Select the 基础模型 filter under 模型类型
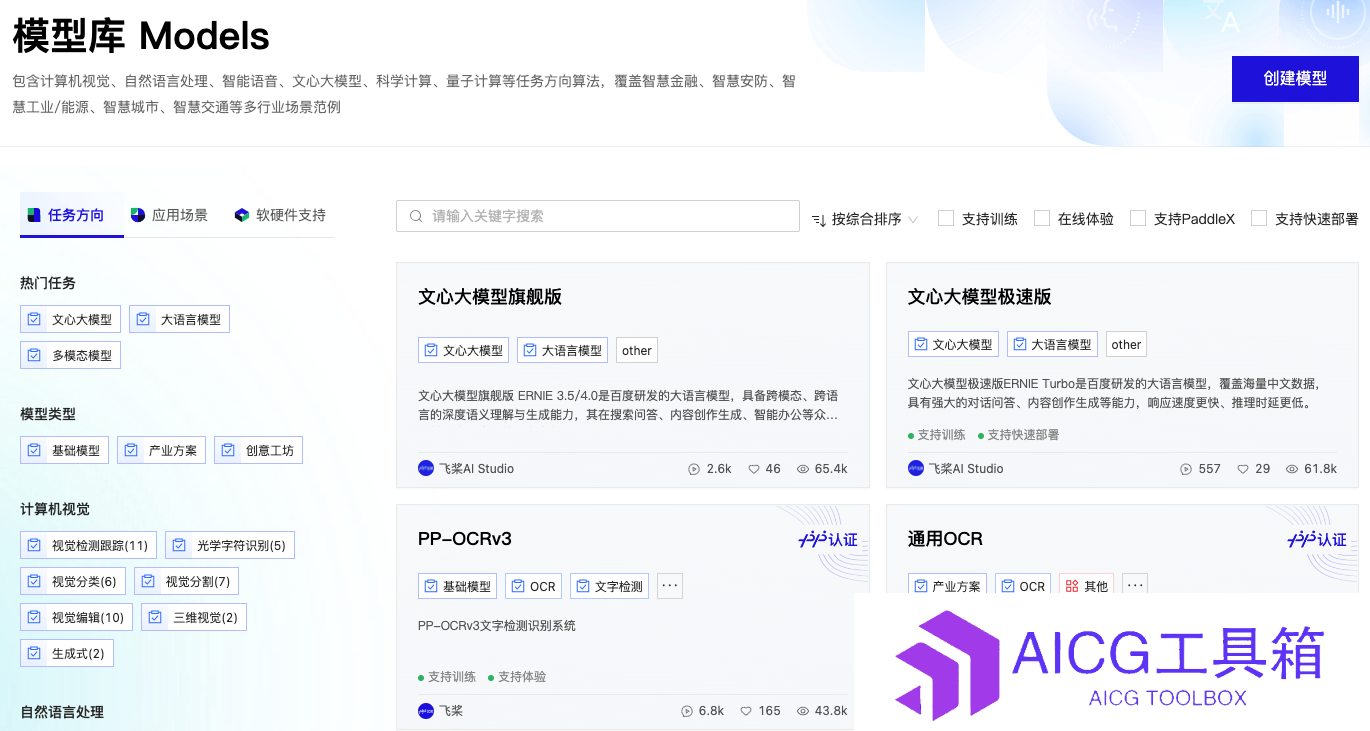The image size is (1370, 731). click(64, 450)
